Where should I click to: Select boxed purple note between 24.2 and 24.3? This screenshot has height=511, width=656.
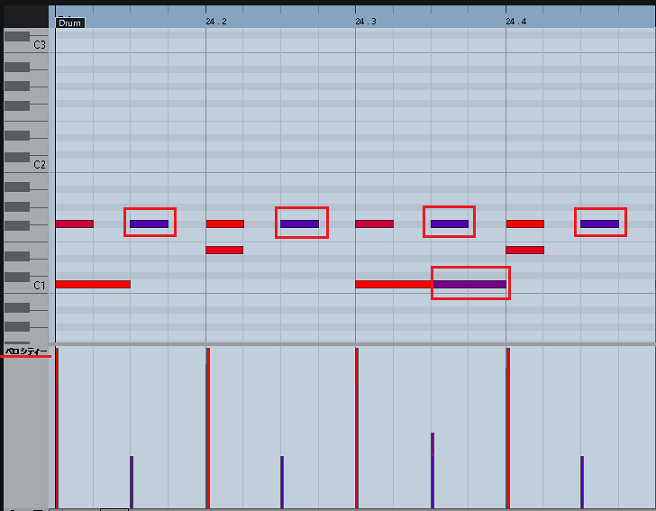[x=299, y=223]
